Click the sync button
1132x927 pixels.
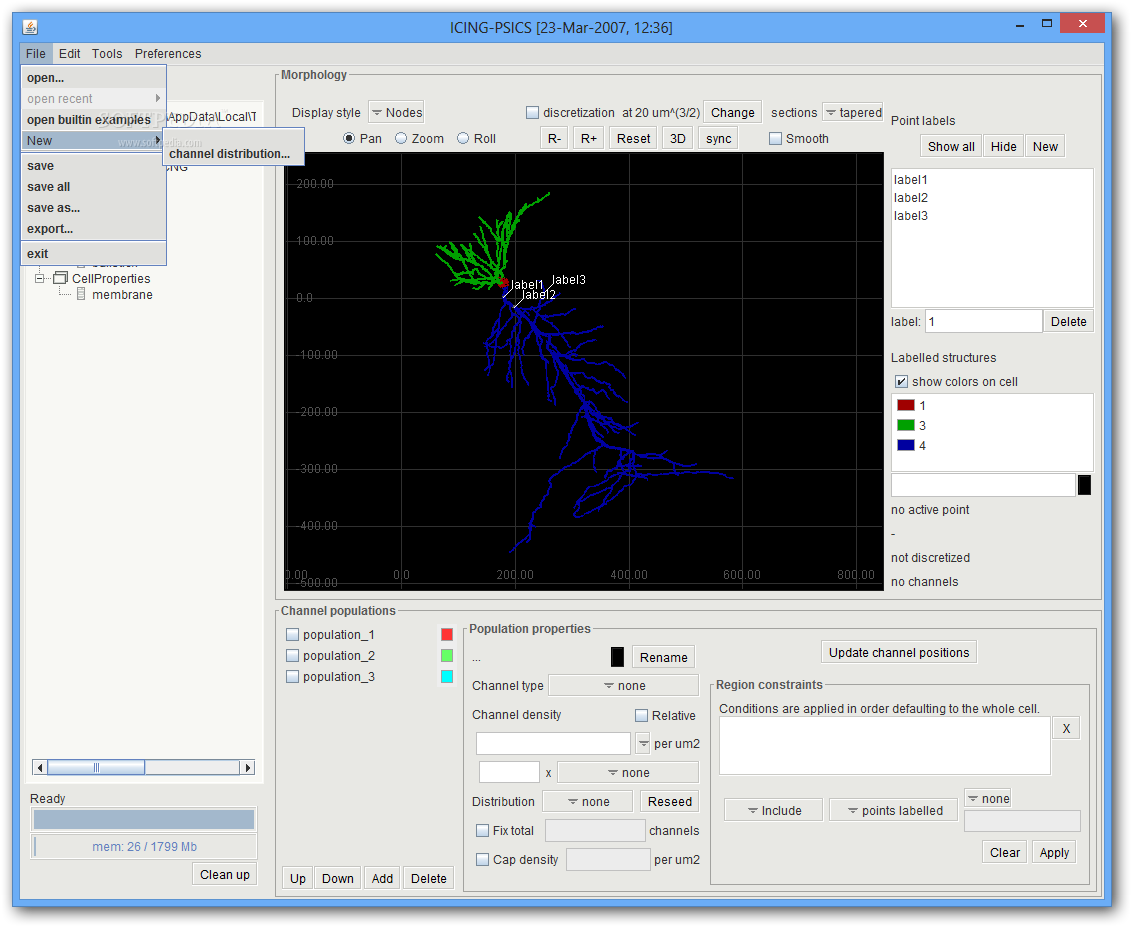point(718,139)
